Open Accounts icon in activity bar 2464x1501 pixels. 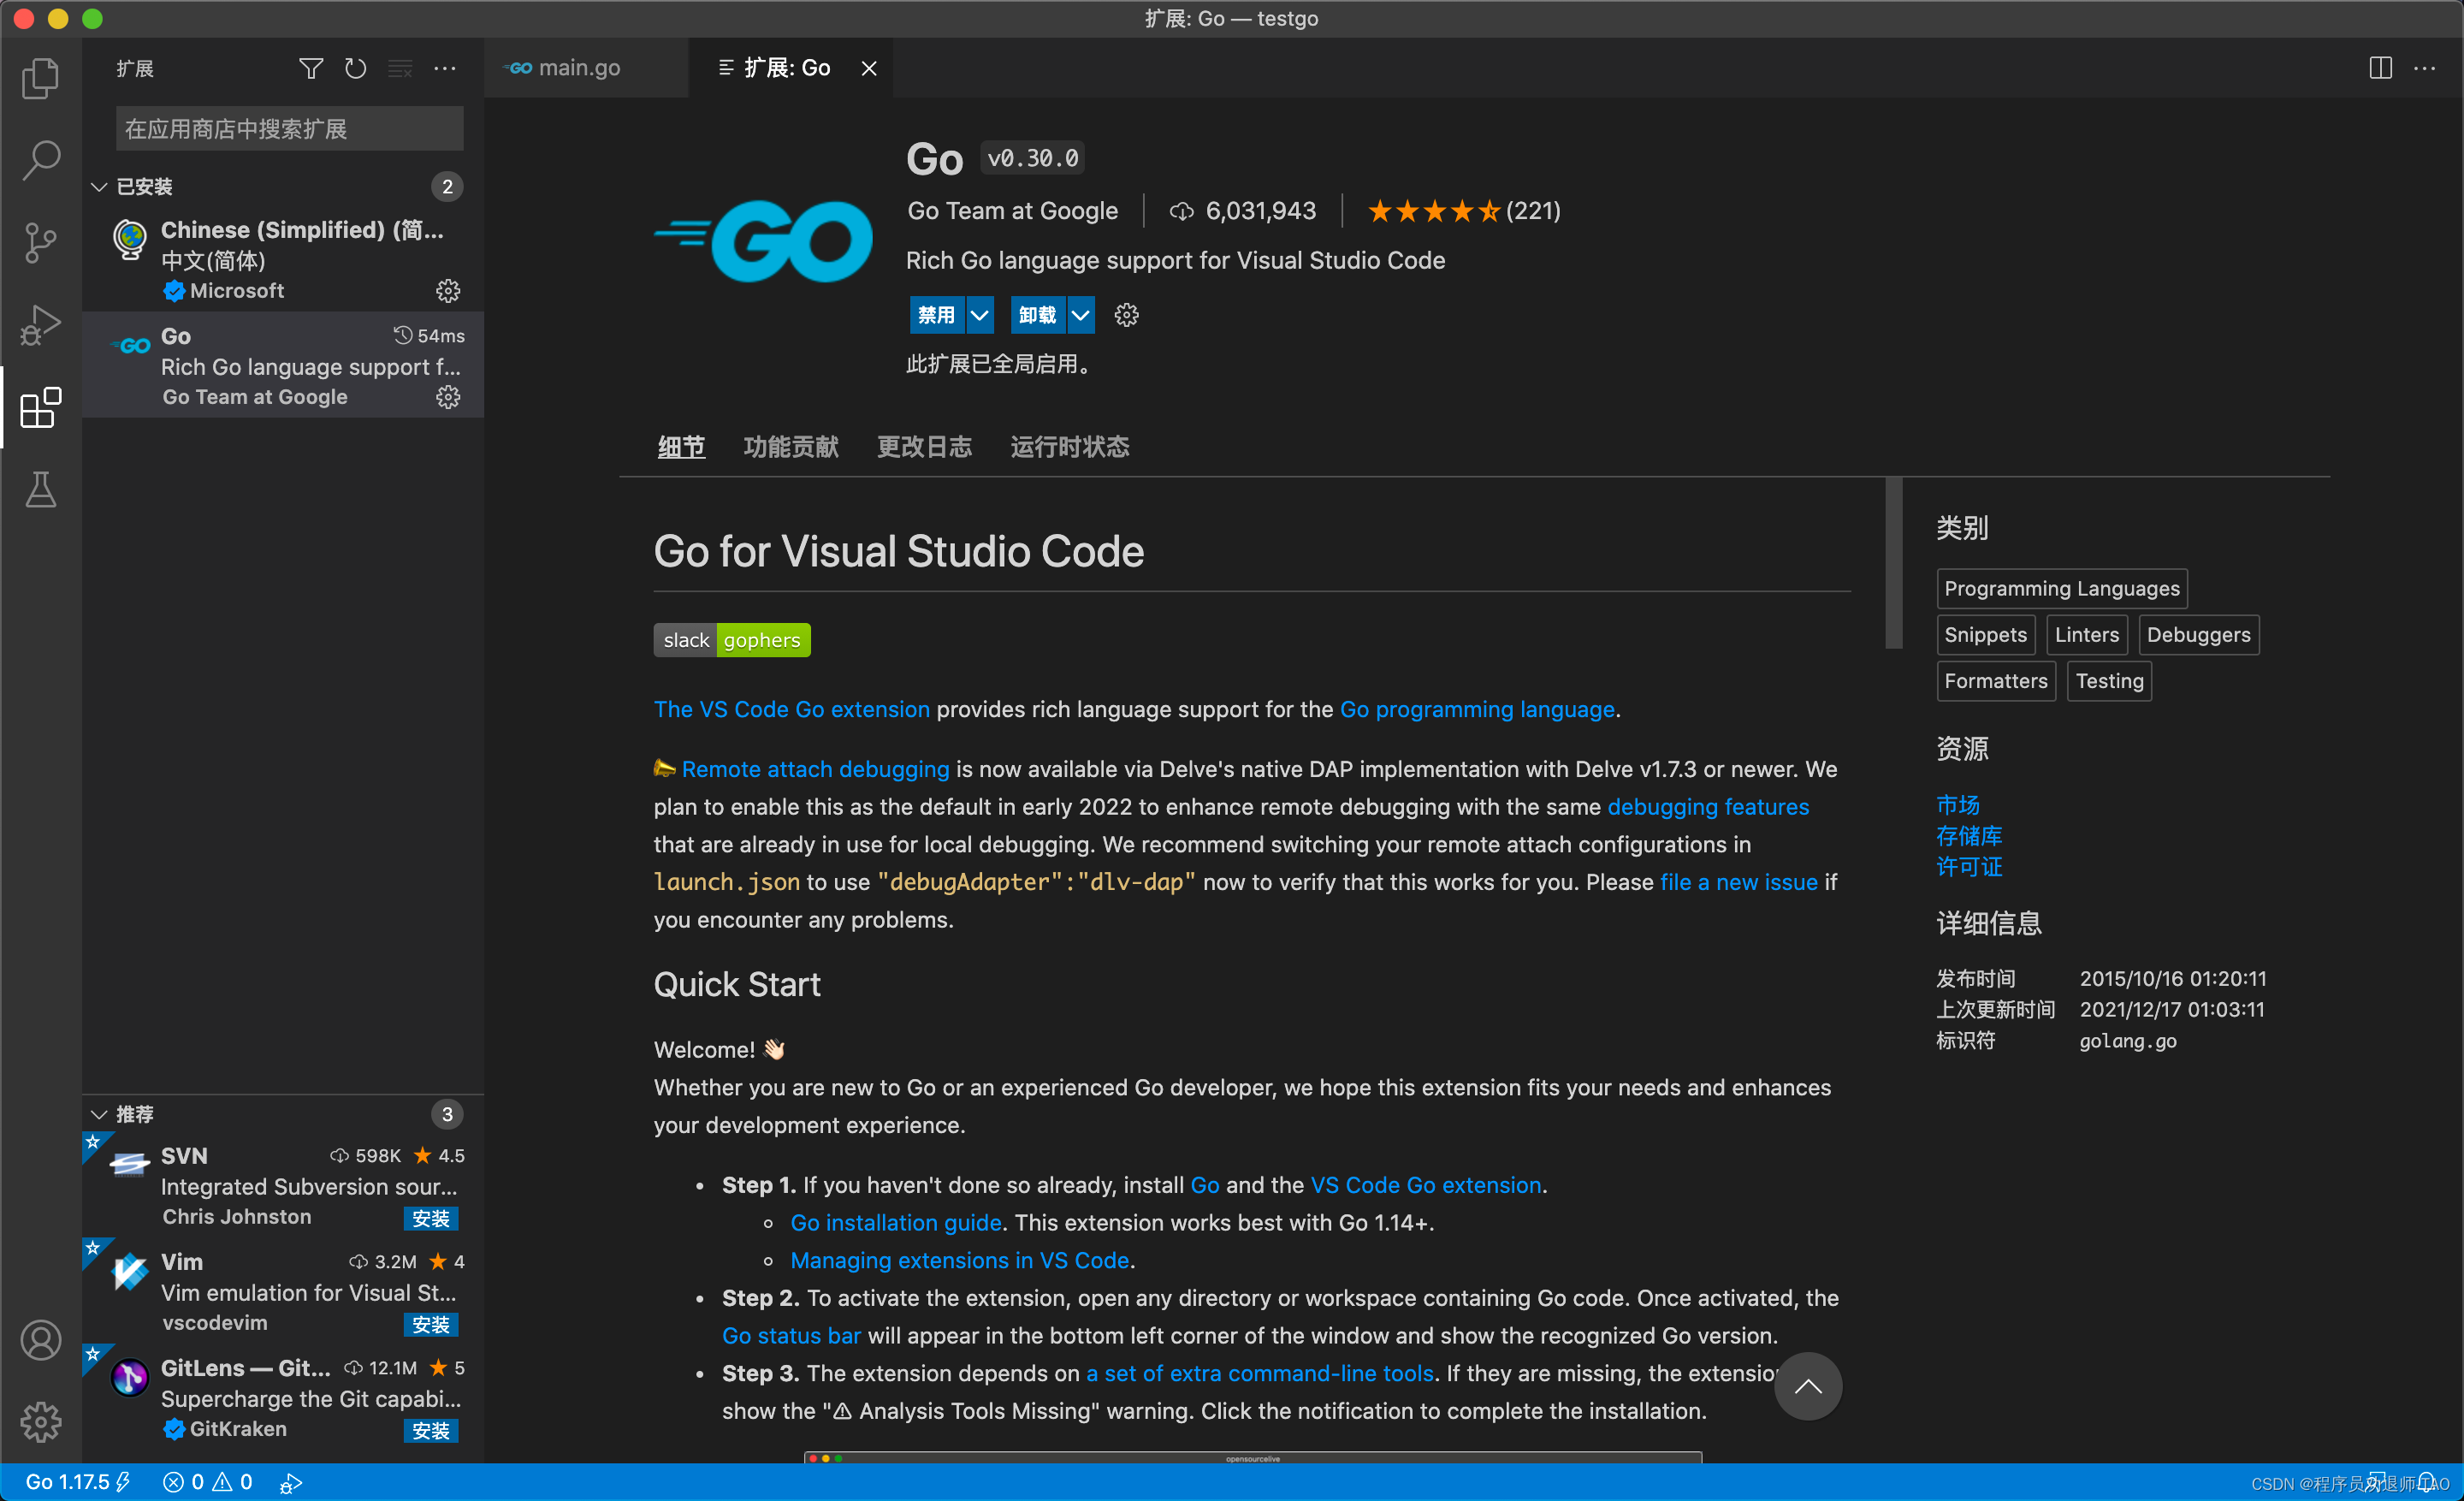coord(40,1340)
